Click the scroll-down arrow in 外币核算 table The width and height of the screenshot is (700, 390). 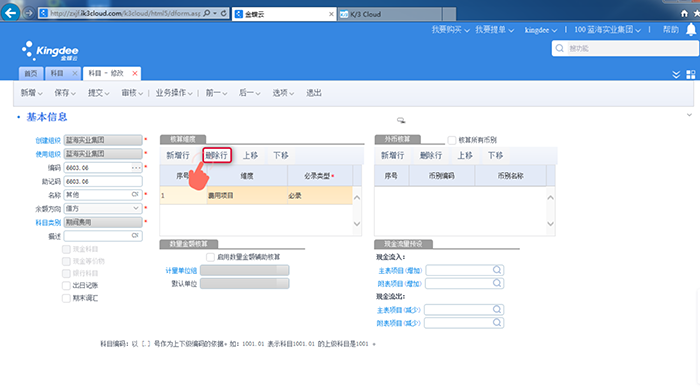(550, 224)
